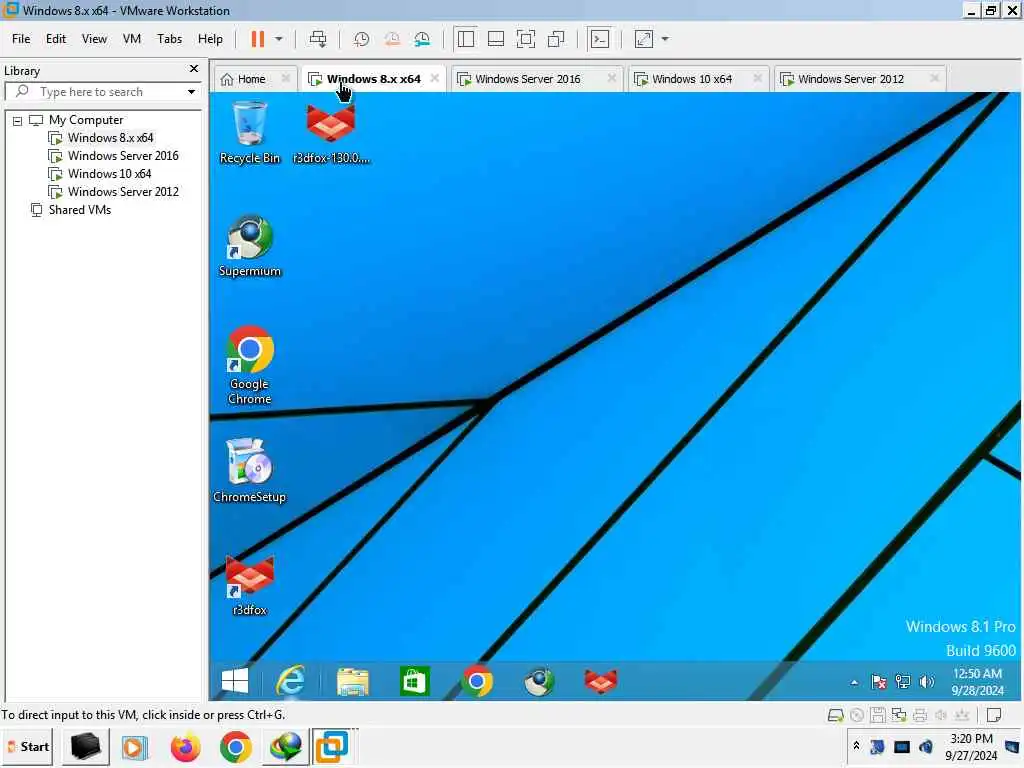Click the stretch guest display icon
This screenshot has height=768, width=1024.
(x=644, y=39)
